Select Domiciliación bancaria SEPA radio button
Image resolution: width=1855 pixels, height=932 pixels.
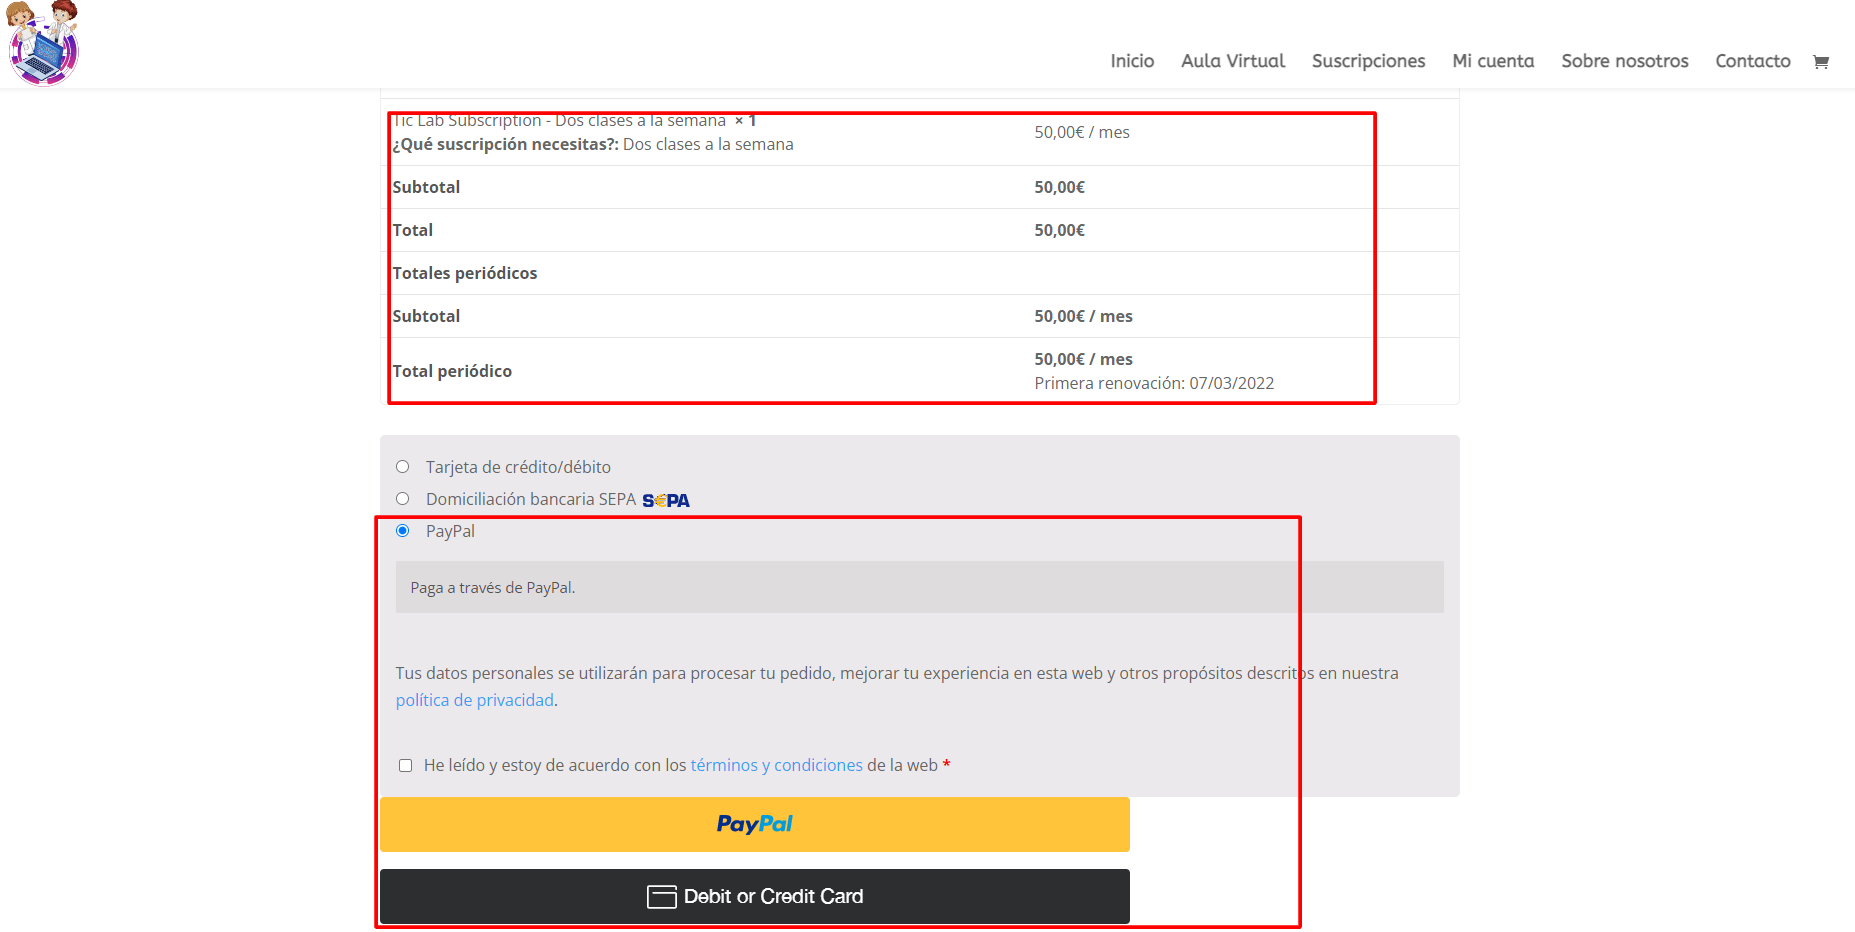click(x=402, y=499)
